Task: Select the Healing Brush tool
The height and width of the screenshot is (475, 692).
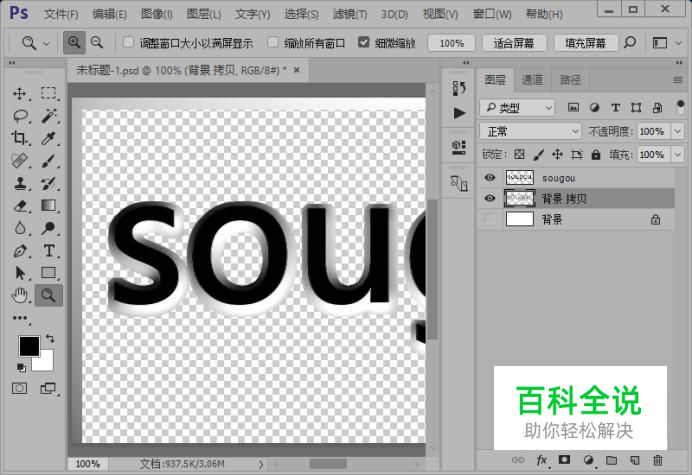Action: 19,161
